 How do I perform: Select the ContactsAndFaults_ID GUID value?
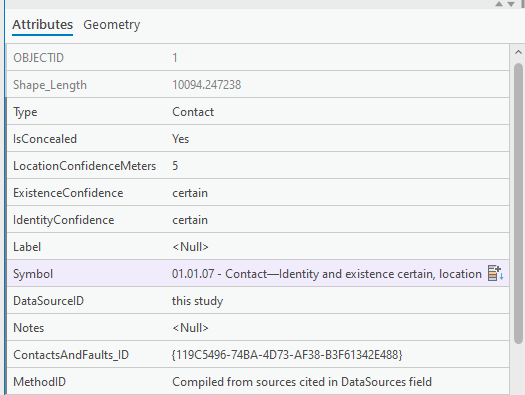(287, 355)
